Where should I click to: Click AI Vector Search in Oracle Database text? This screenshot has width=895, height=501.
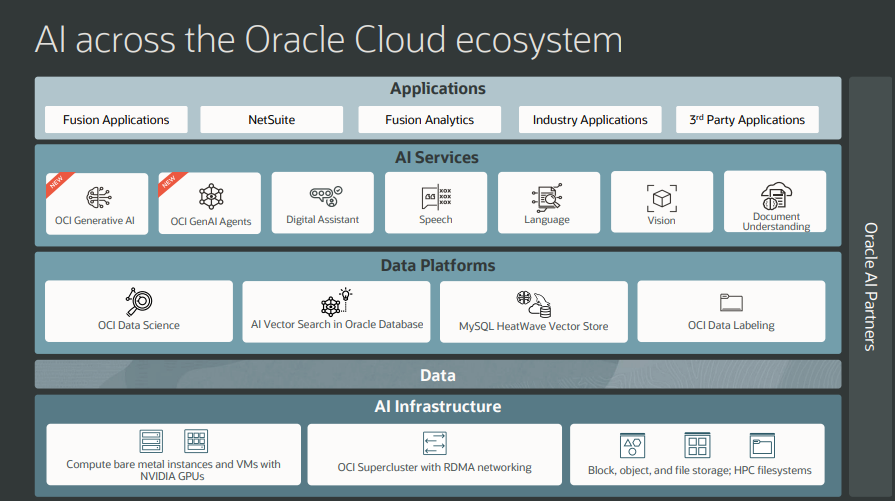(x=337, y=324)
